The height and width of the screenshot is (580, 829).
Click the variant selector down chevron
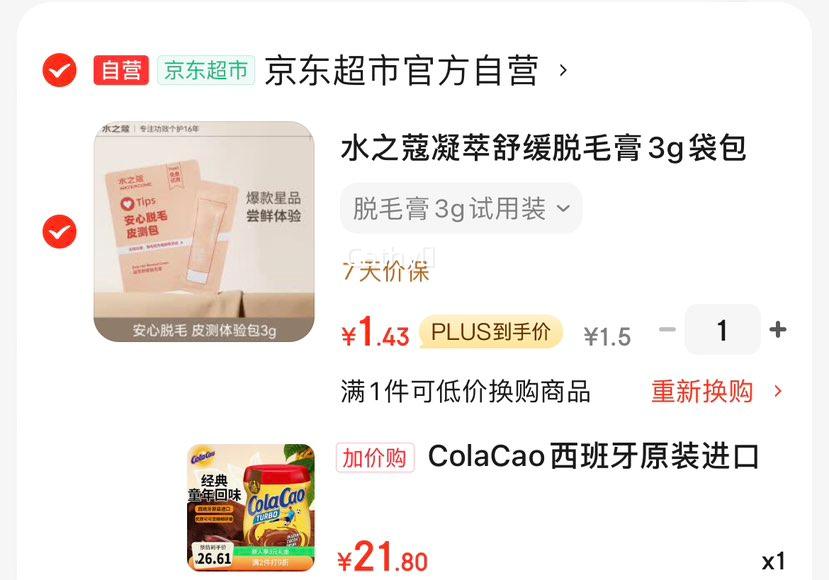click(x=564, y=208)
